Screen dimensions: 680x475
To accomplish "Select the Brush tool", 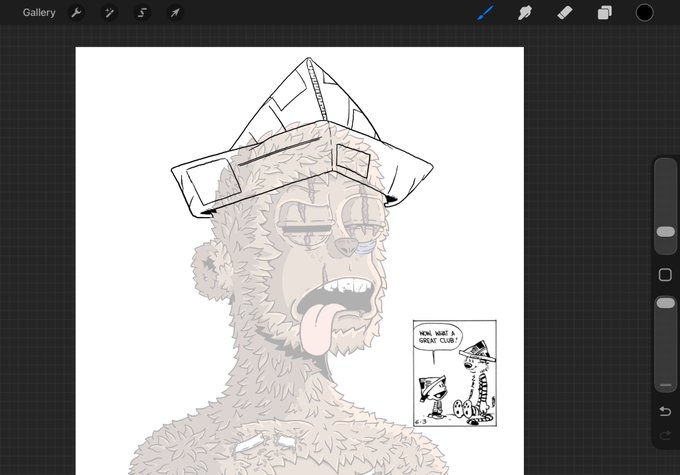I will coord(485,13).
